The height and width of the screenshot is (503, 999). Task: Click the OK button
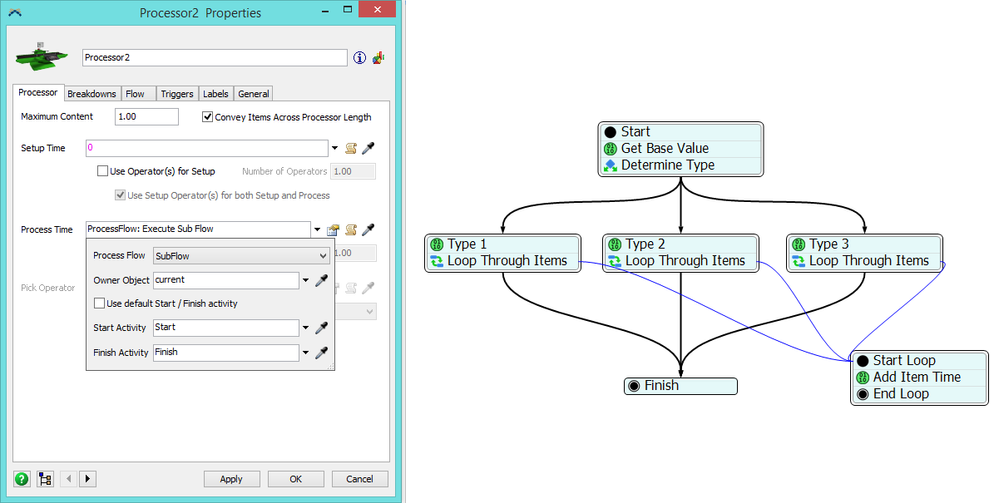pos(296,479)
